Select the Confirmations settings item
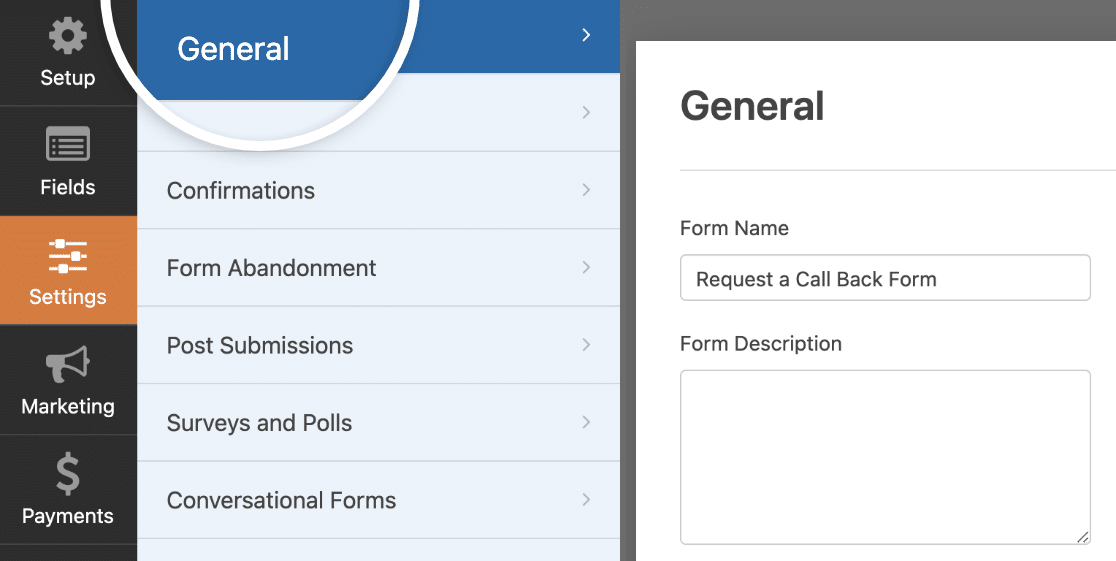 (378, 190)
